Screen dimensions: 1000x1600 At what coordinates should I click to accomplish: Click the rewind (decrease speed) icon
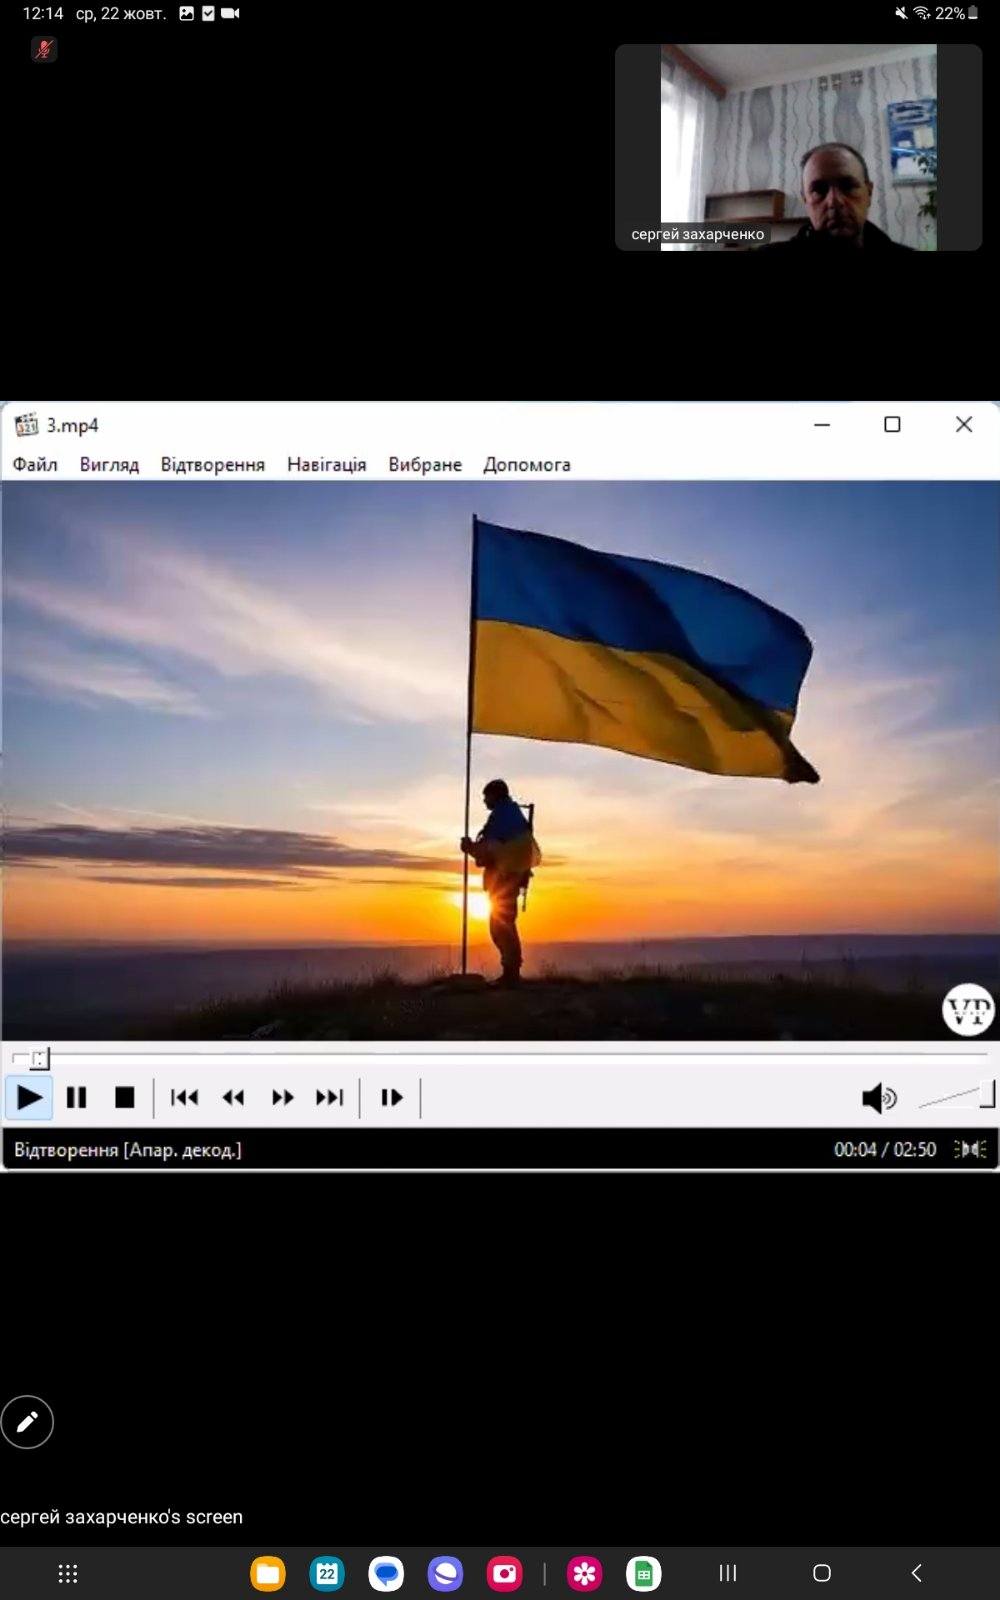[x=233, y=1098]
